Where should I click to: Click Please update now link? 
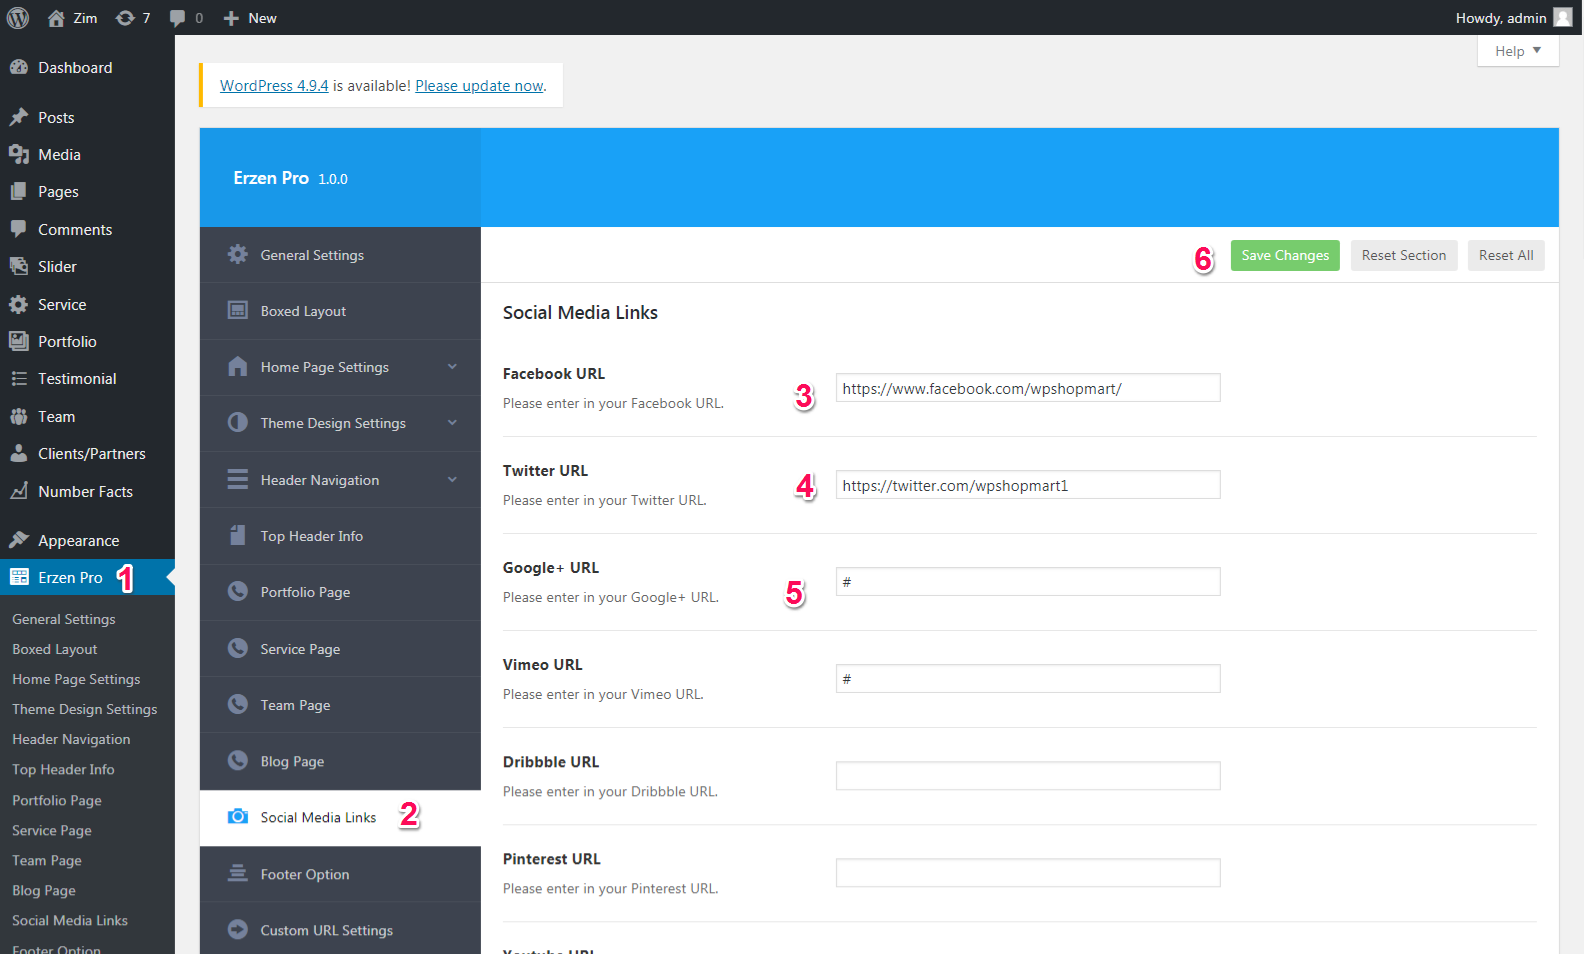click(479, 86)
